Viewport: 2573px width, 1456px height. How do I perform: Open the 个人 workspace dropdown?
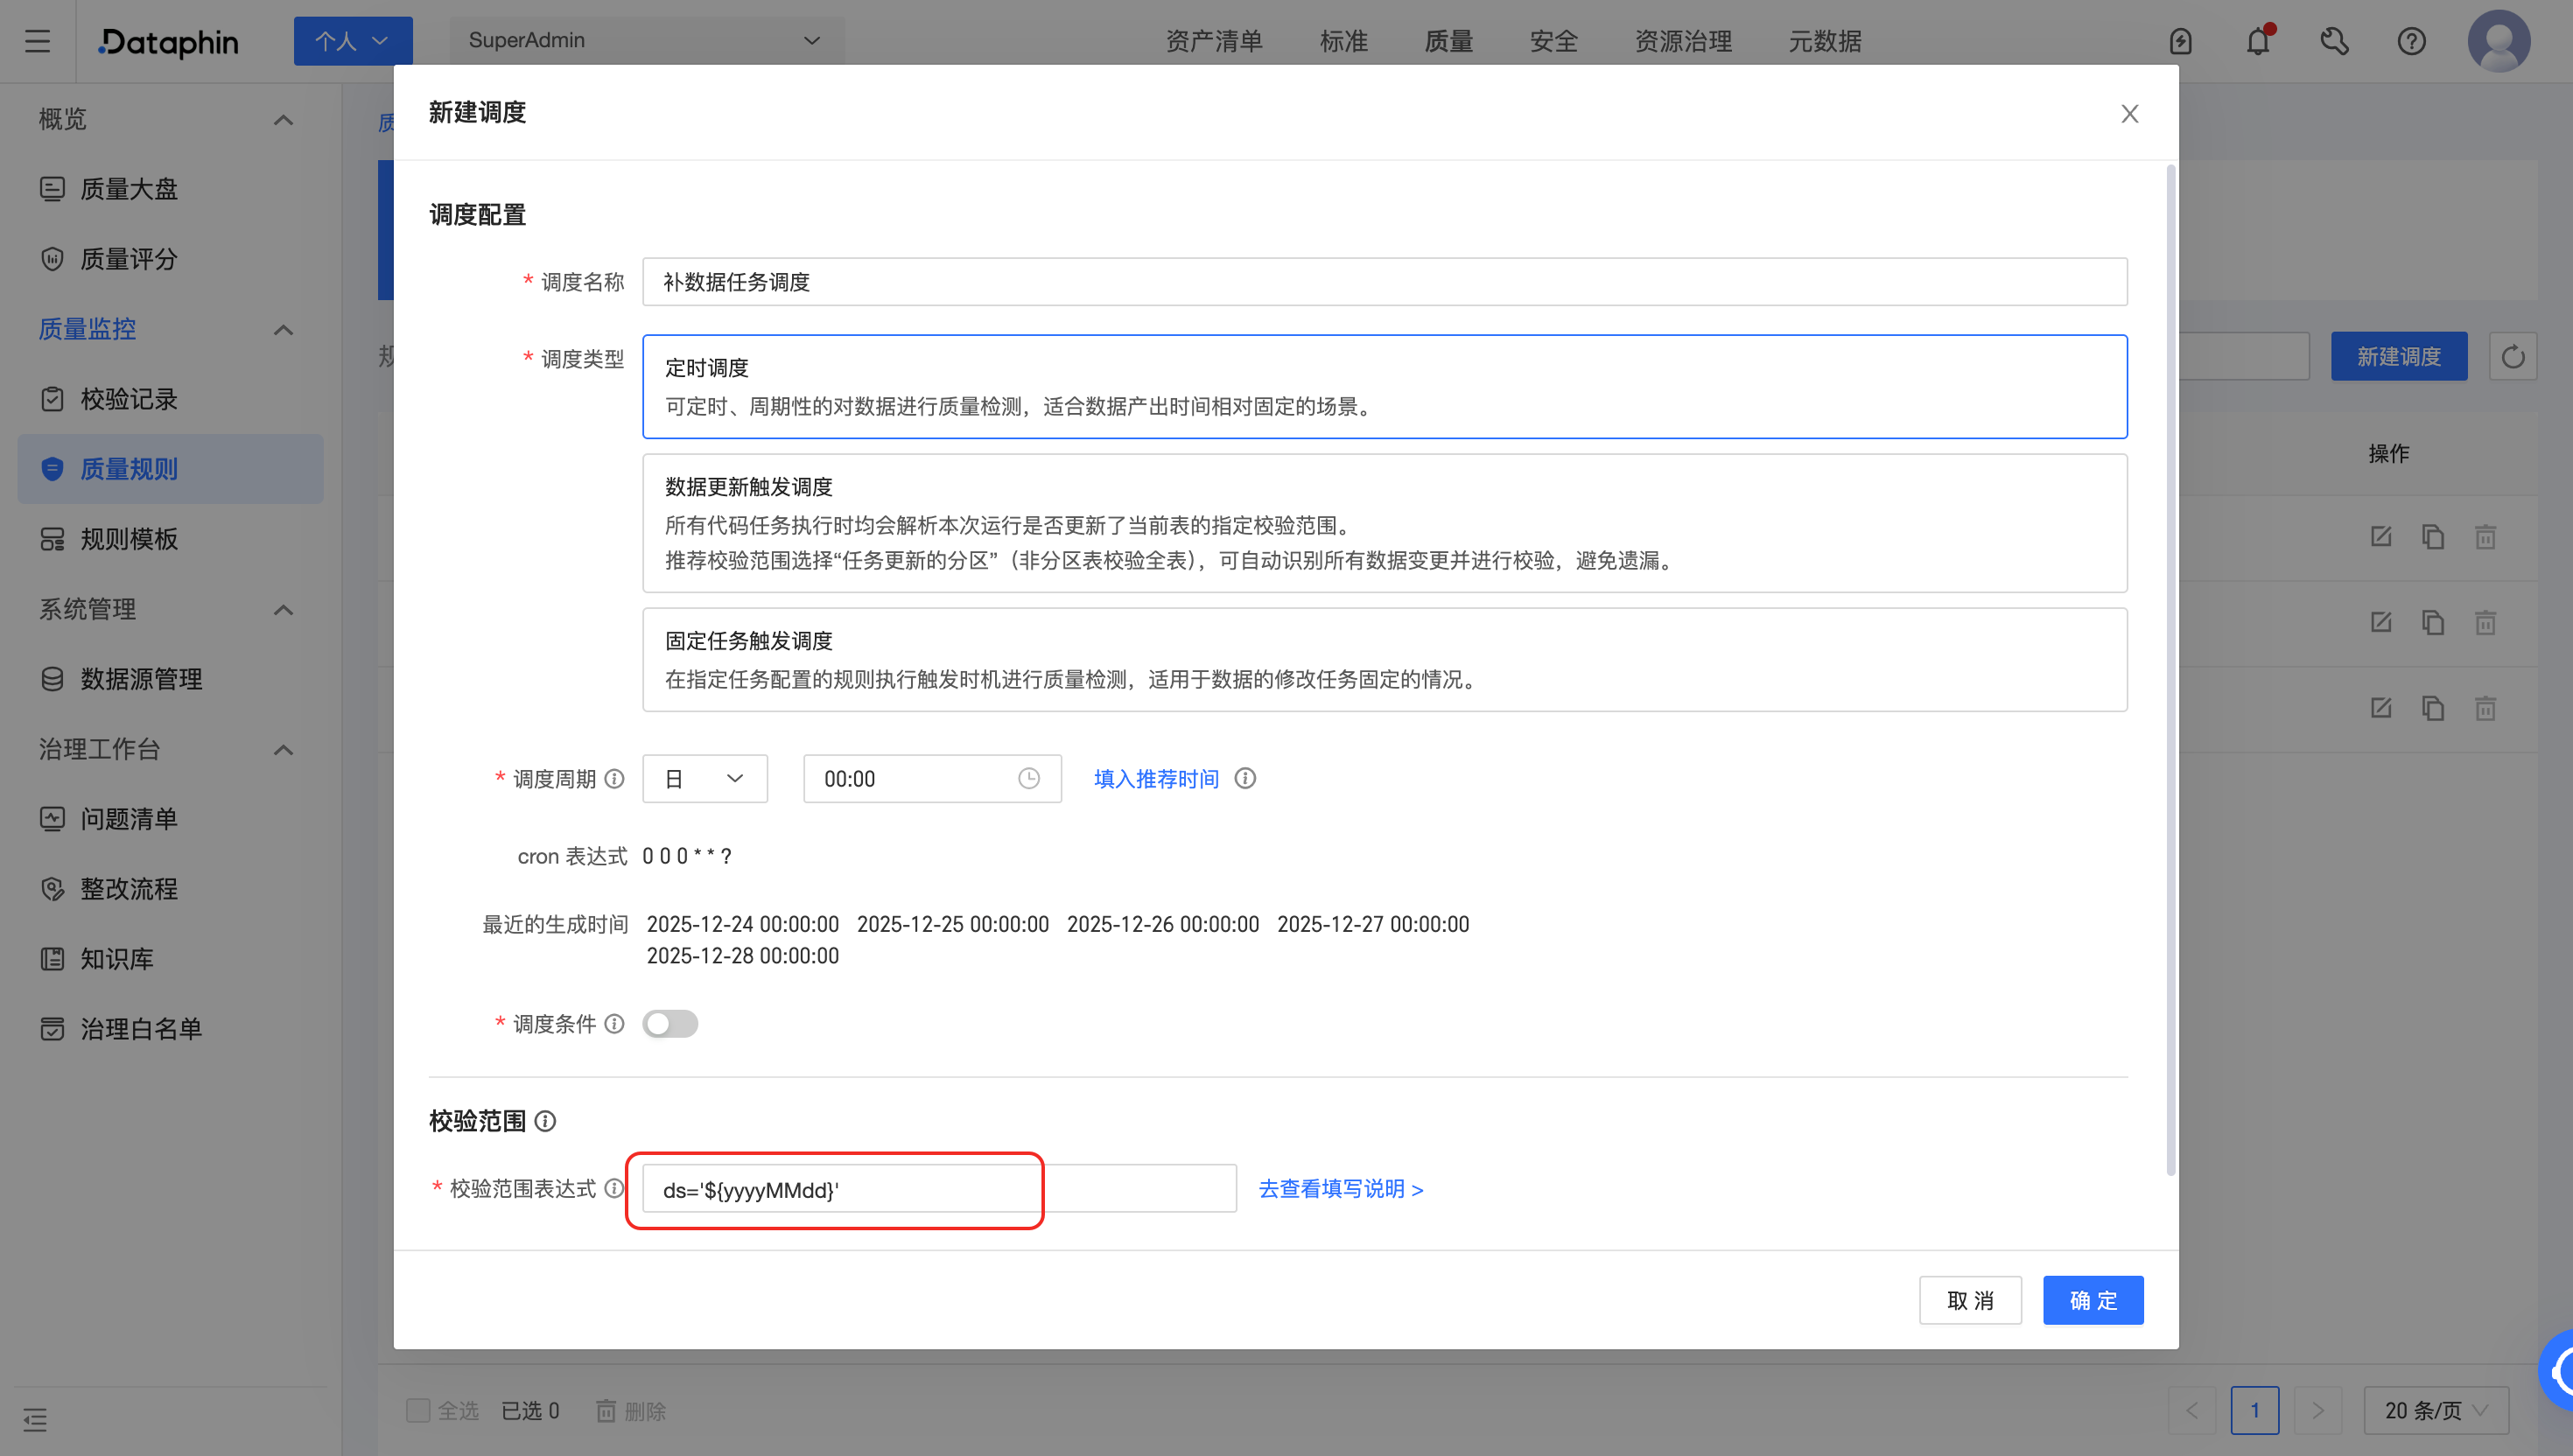click(352, 41)
